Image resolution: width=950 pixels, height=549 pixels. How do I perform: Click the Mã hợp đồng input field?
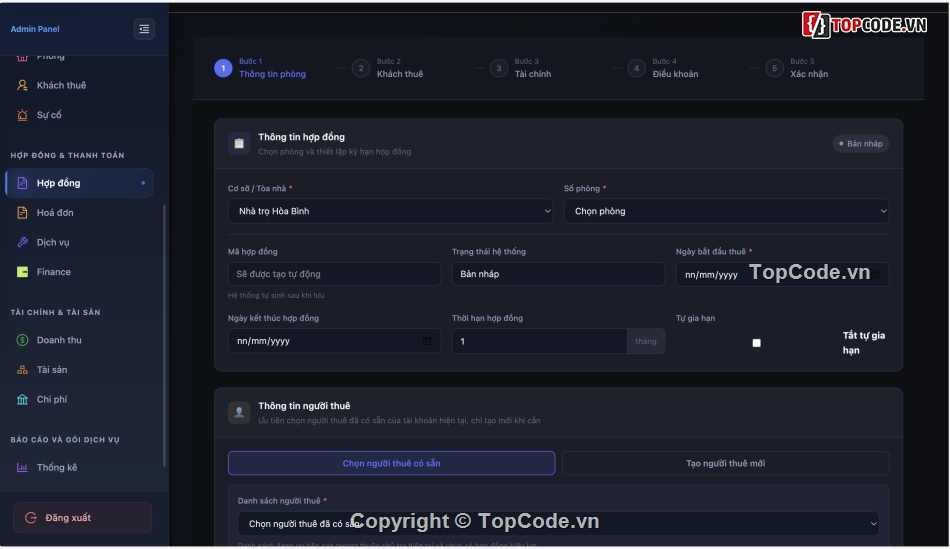point(334,274)
